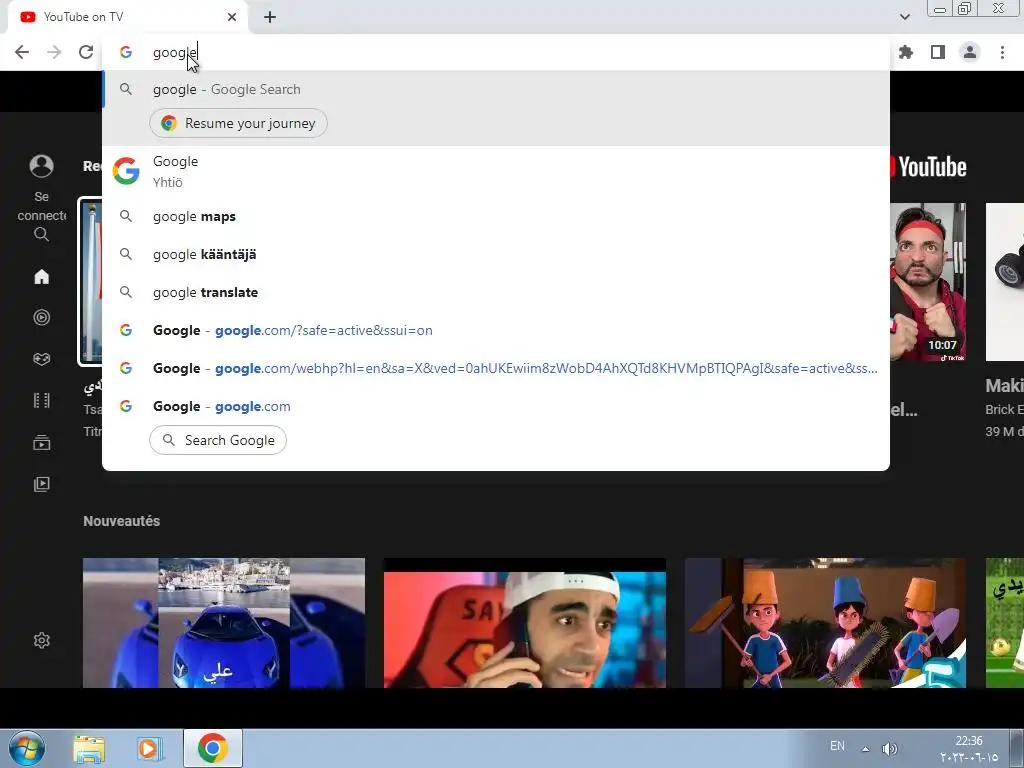This screenshot has height=768, width=1024.
Task: Open the YouTube gaming controller icon
Action: pyautogui.click(x=41, y=359)
